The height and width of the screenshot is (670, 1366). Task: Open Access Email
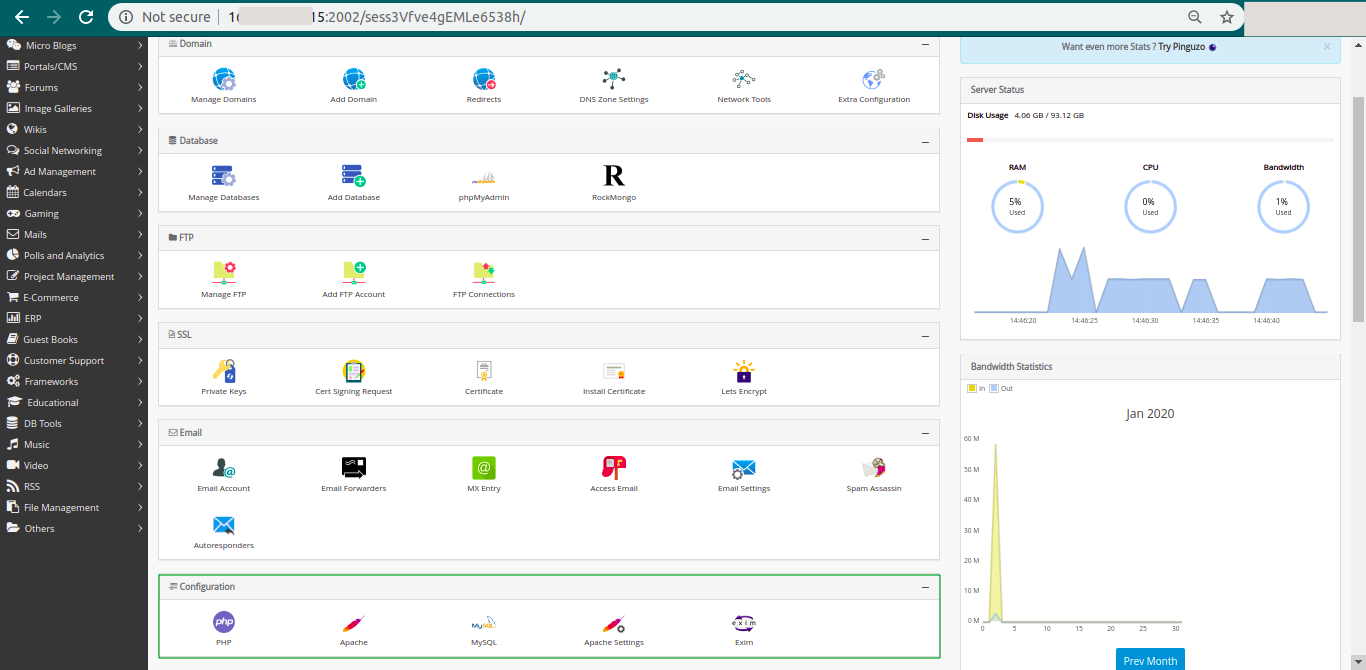[x=614, y=467]
